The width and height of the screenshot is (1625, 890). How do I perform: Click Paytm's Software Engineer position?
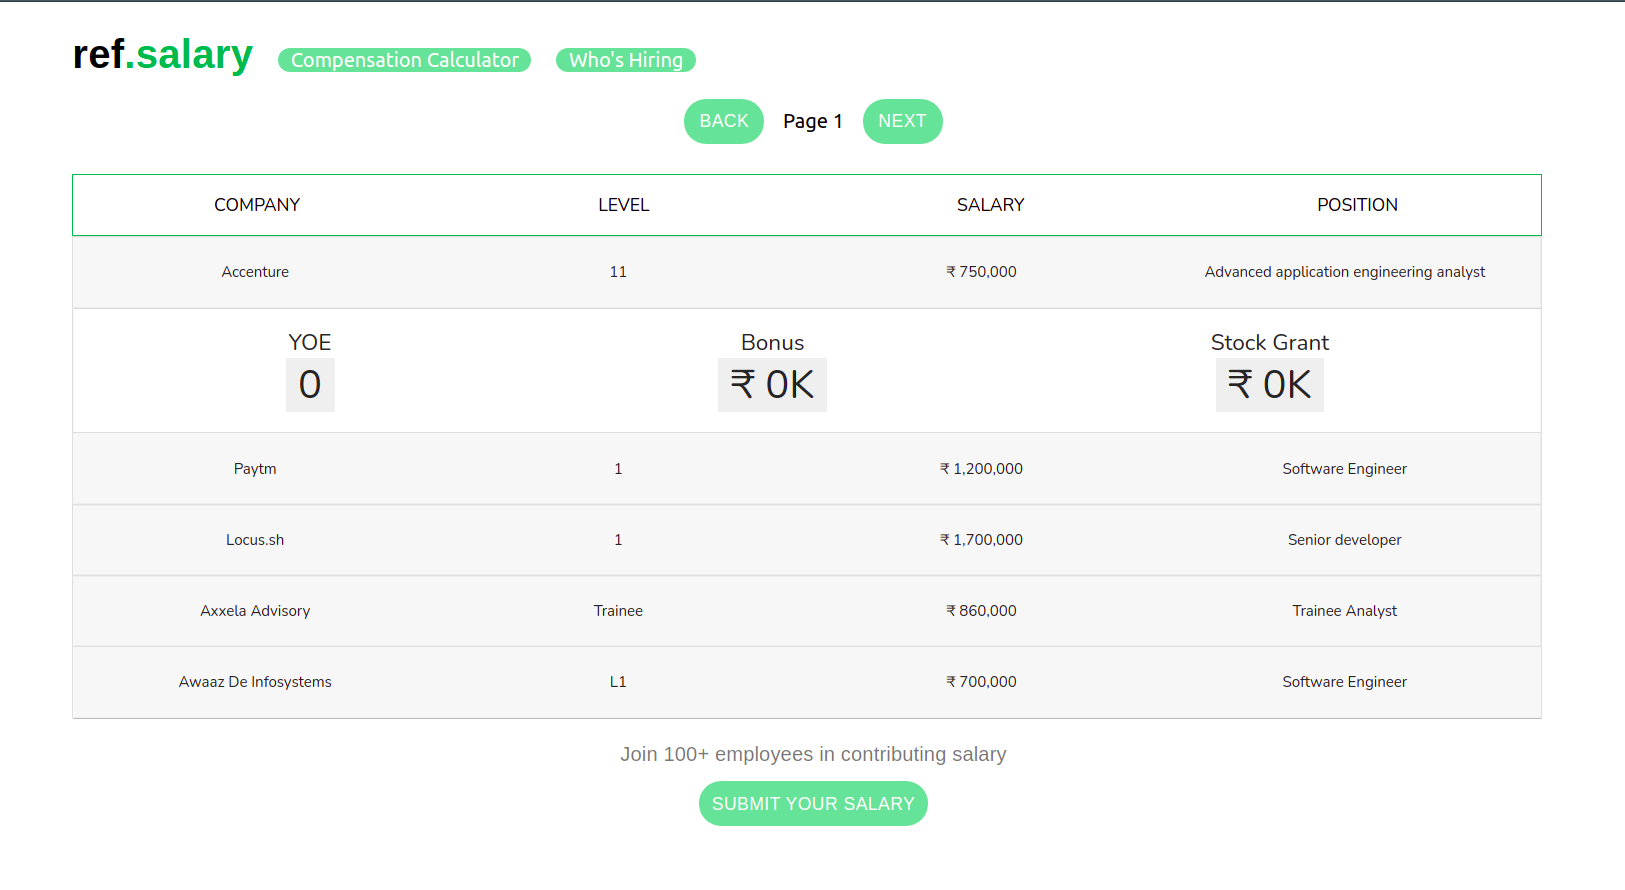(1345, 469)
